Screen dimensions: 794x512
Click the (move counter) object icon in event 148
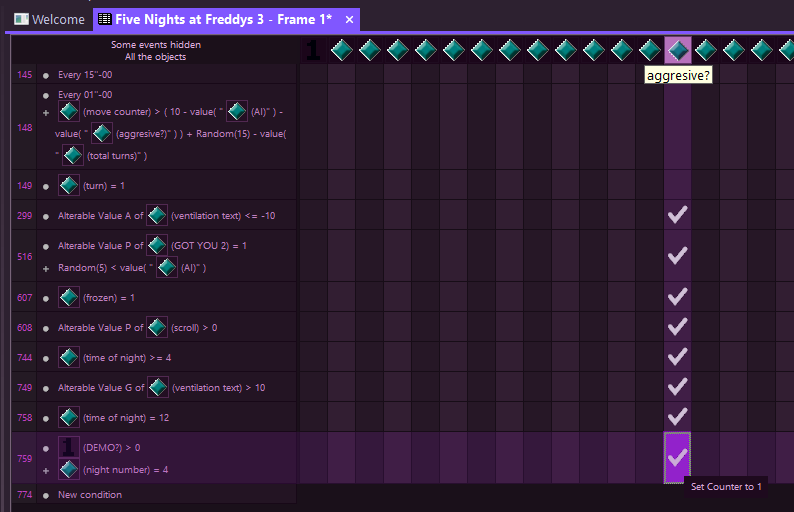coord(68,111)
